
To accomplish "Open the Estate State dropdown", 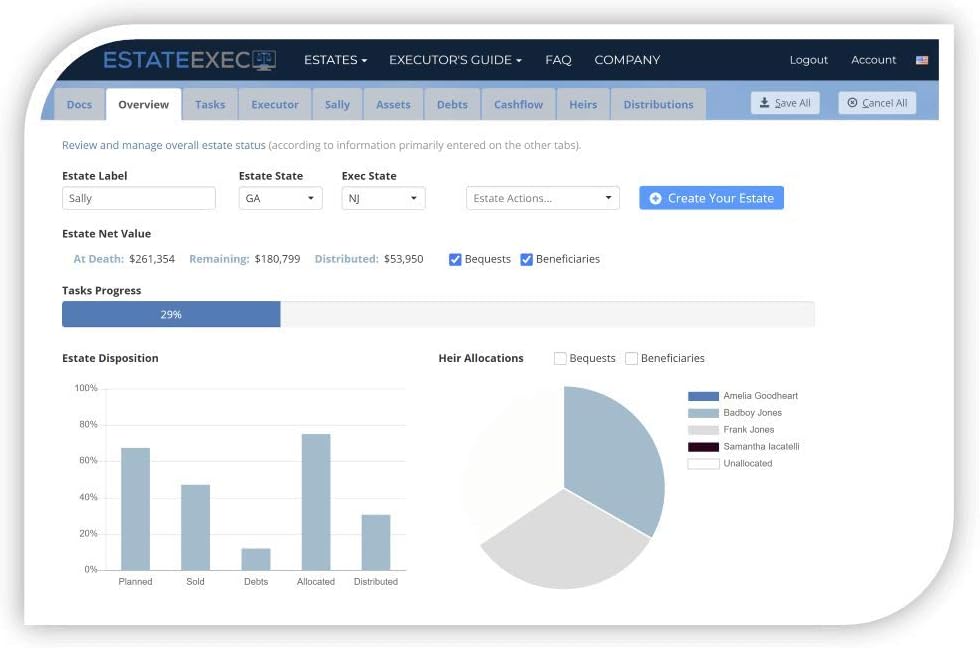I will tap(281, 198).
